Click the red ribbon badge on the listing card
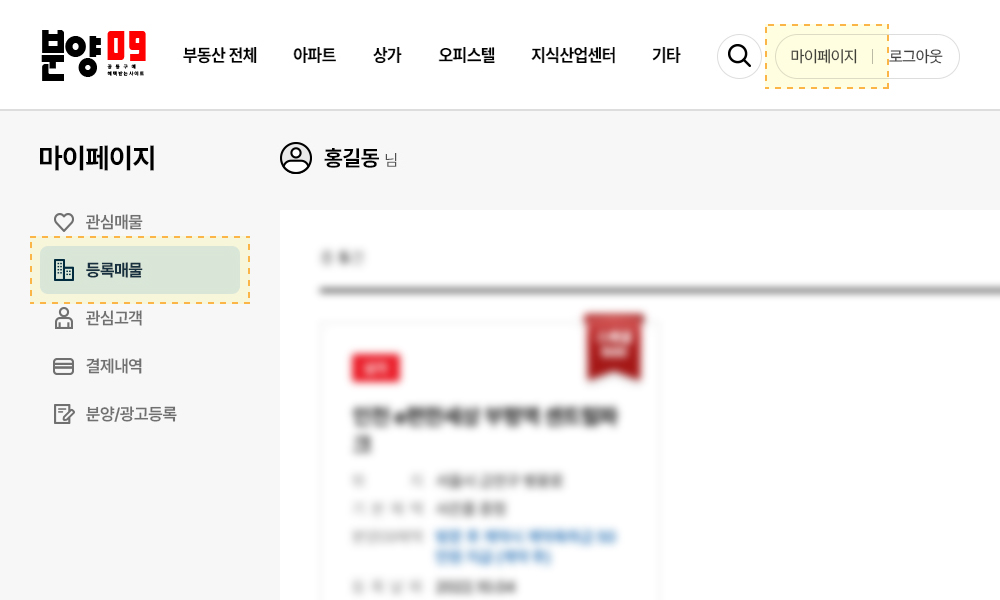Screen dimensions: 1000x600 [x=614, y=346]
